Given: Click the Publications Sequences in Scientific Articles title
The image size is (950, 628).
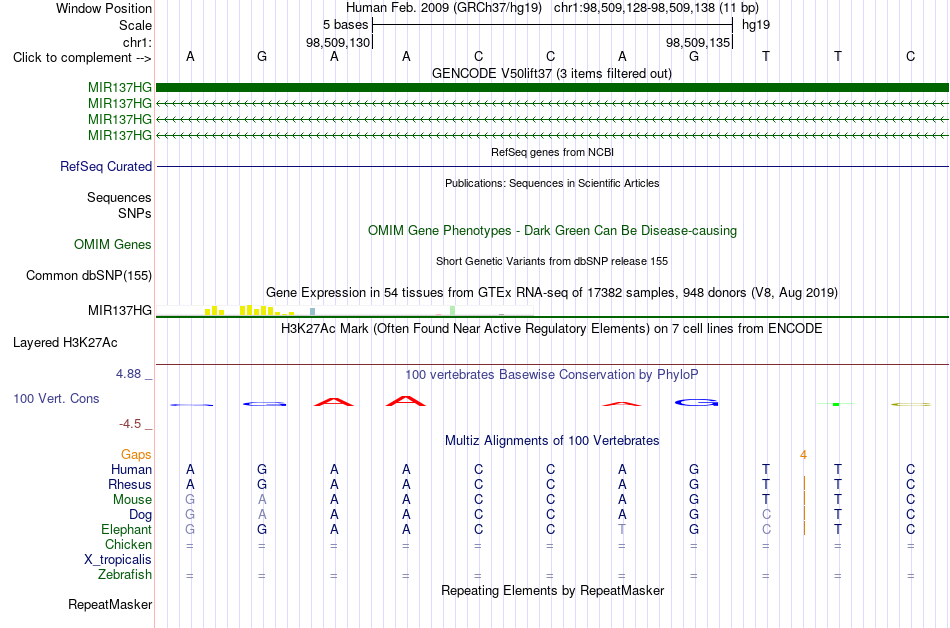Looking at the screenshot, I should (x=552, y=183).
